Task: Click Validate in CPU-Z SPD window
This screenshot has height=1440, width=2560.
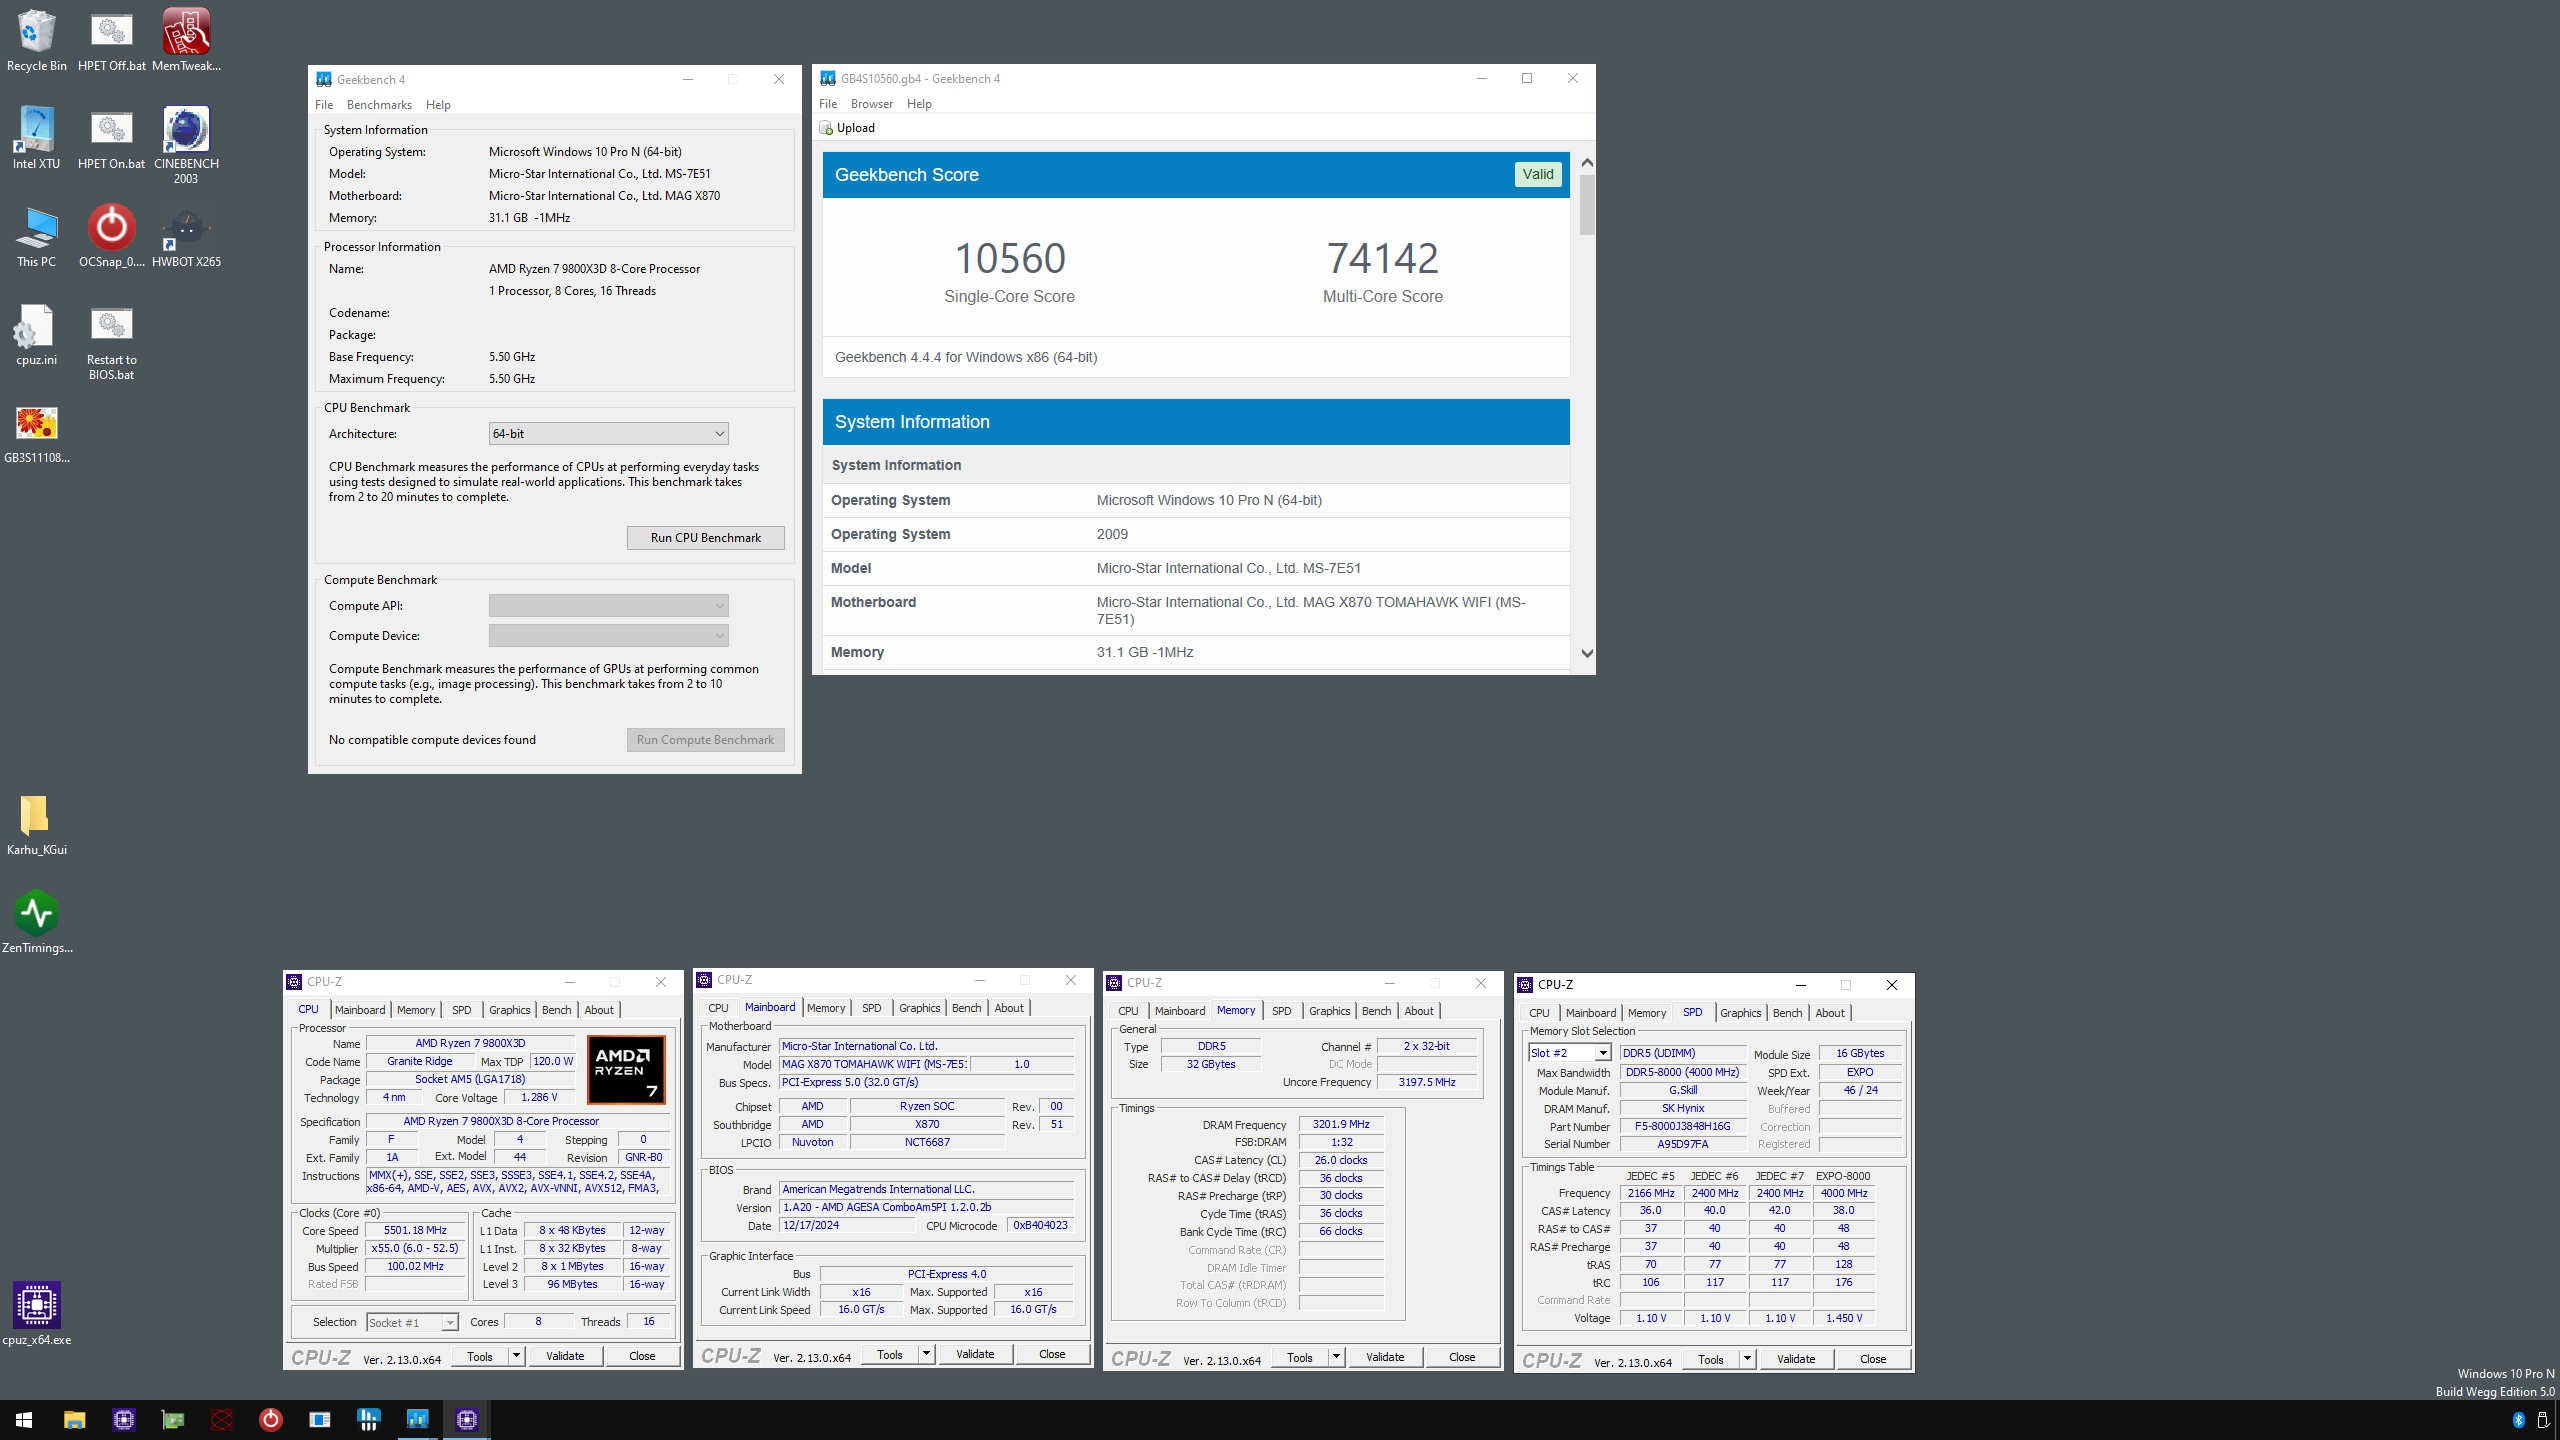Action: click(x=1796, y=1359)
